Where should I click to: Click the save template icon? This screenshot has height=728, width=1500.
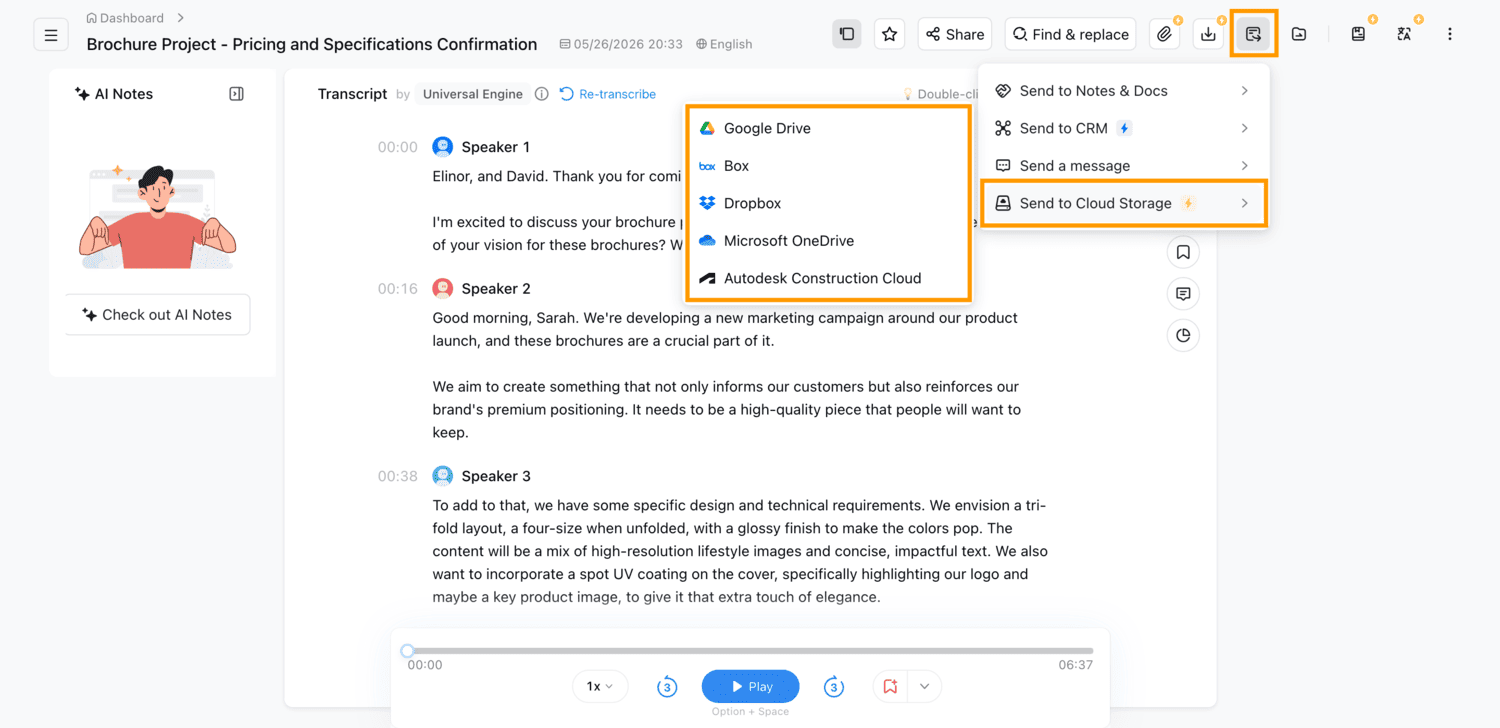click(x=1358, y=34)
